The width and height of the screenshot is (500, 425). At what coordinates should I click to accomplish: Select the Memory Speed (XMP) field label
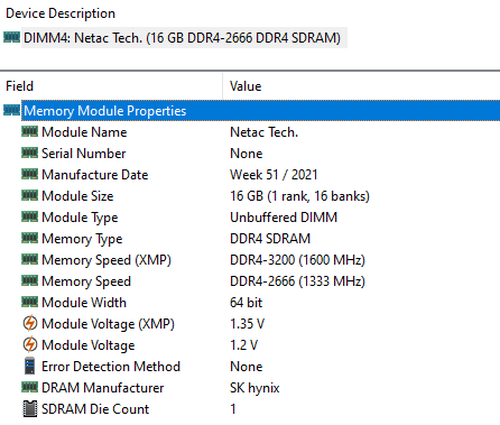[x=106, y=260]
